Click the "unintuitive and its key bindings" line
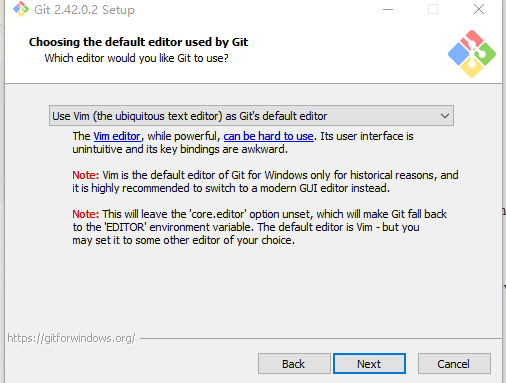This screenshot has width=506, height=383. point(180,149)
